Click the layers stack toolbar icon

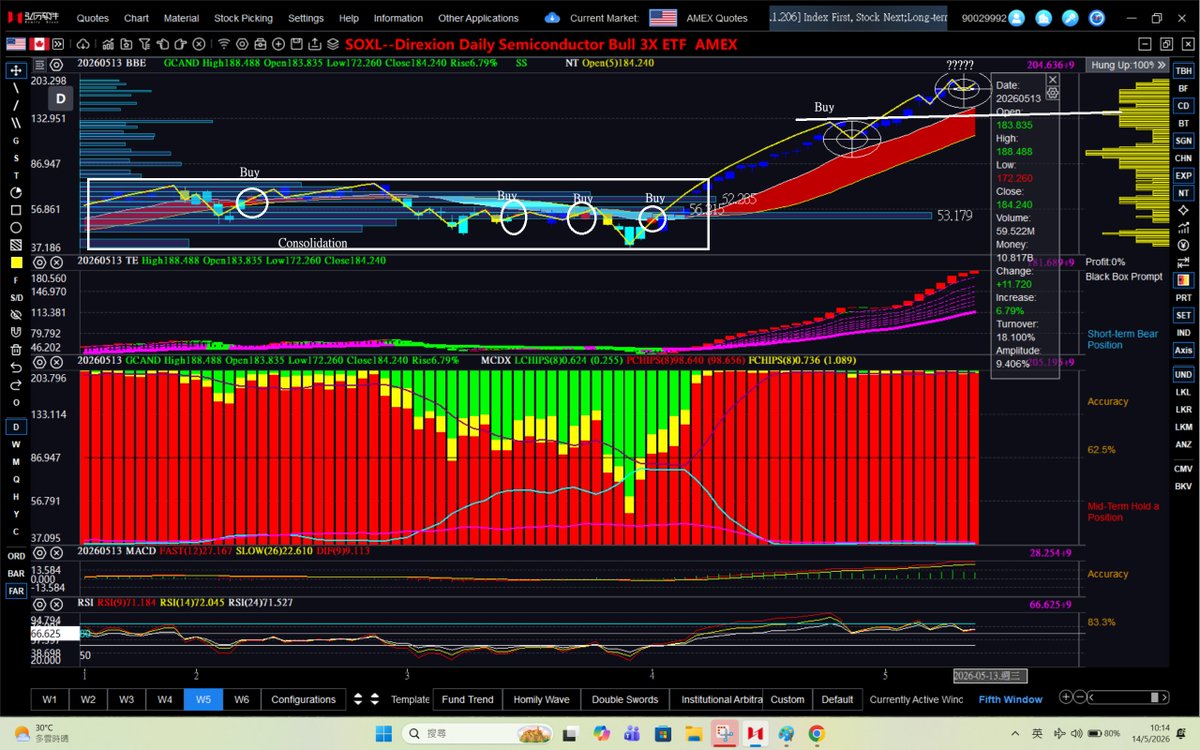pyautogui.click(x=332, y=45)
